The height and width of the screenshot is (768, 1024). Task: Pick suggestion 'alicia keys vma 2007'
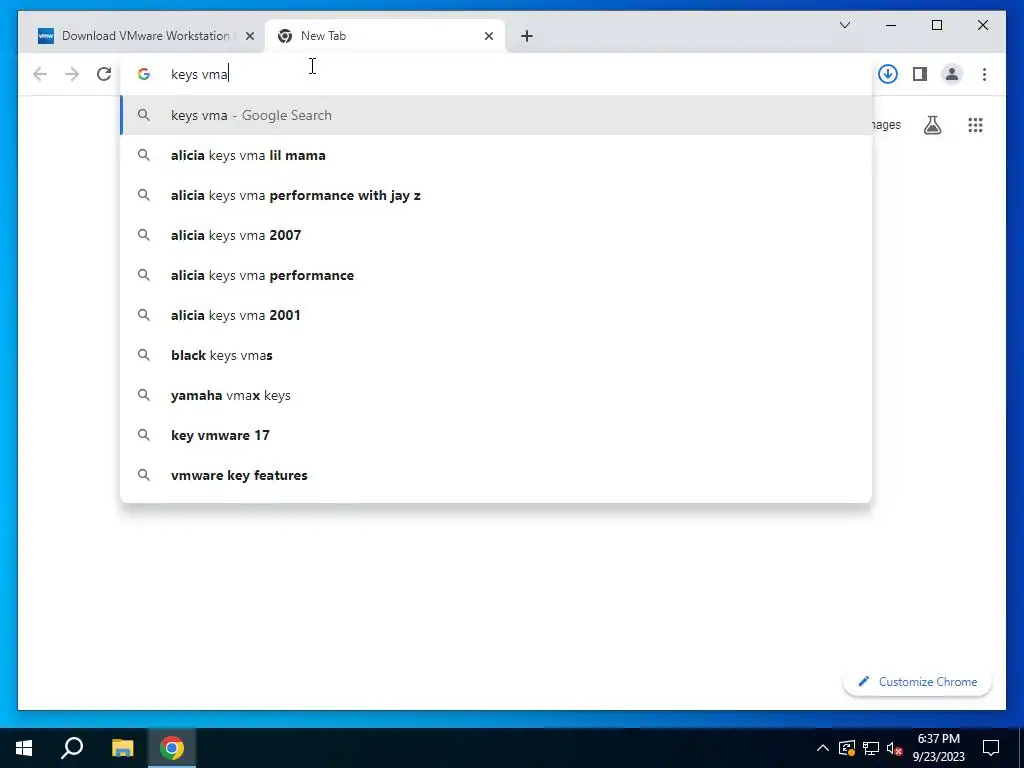(x=496, y=235)
